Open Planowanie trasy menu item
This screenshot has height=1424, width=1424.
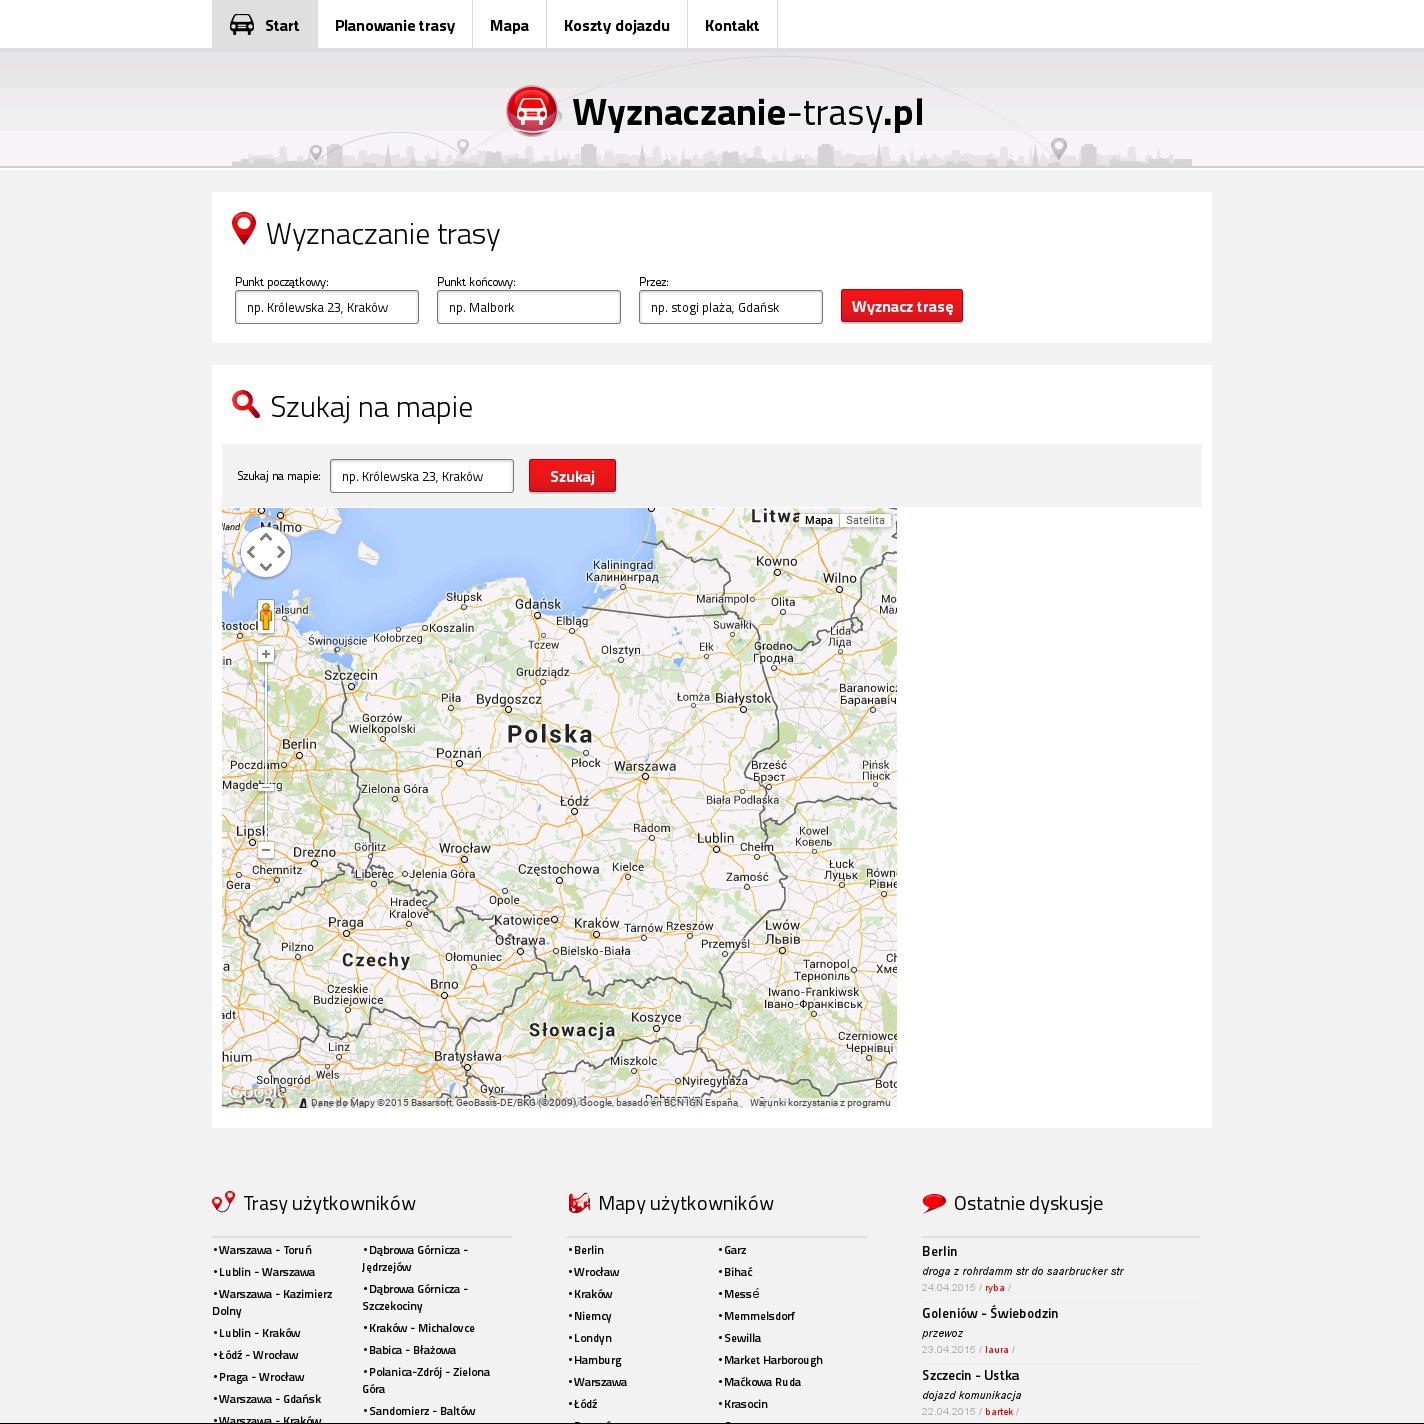(x=395, y=25)
